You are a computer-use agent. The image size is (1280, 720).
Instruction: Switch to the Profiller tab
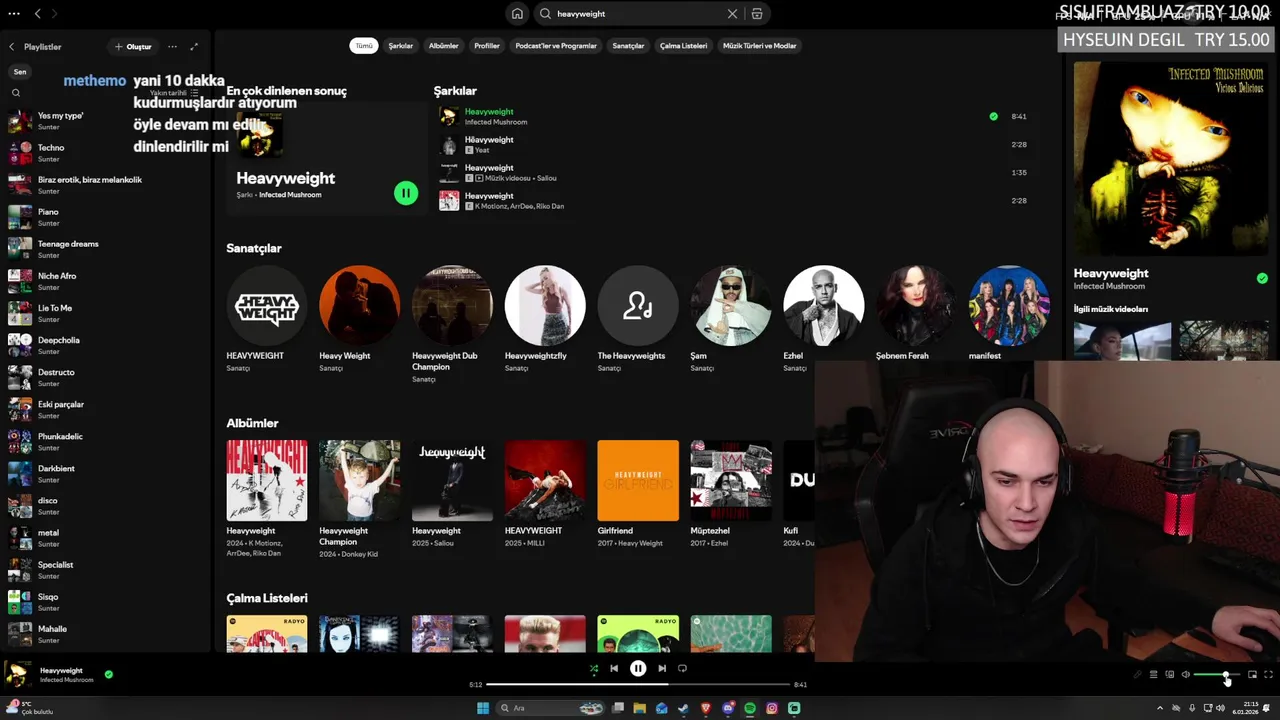click(x=487, y=46)
